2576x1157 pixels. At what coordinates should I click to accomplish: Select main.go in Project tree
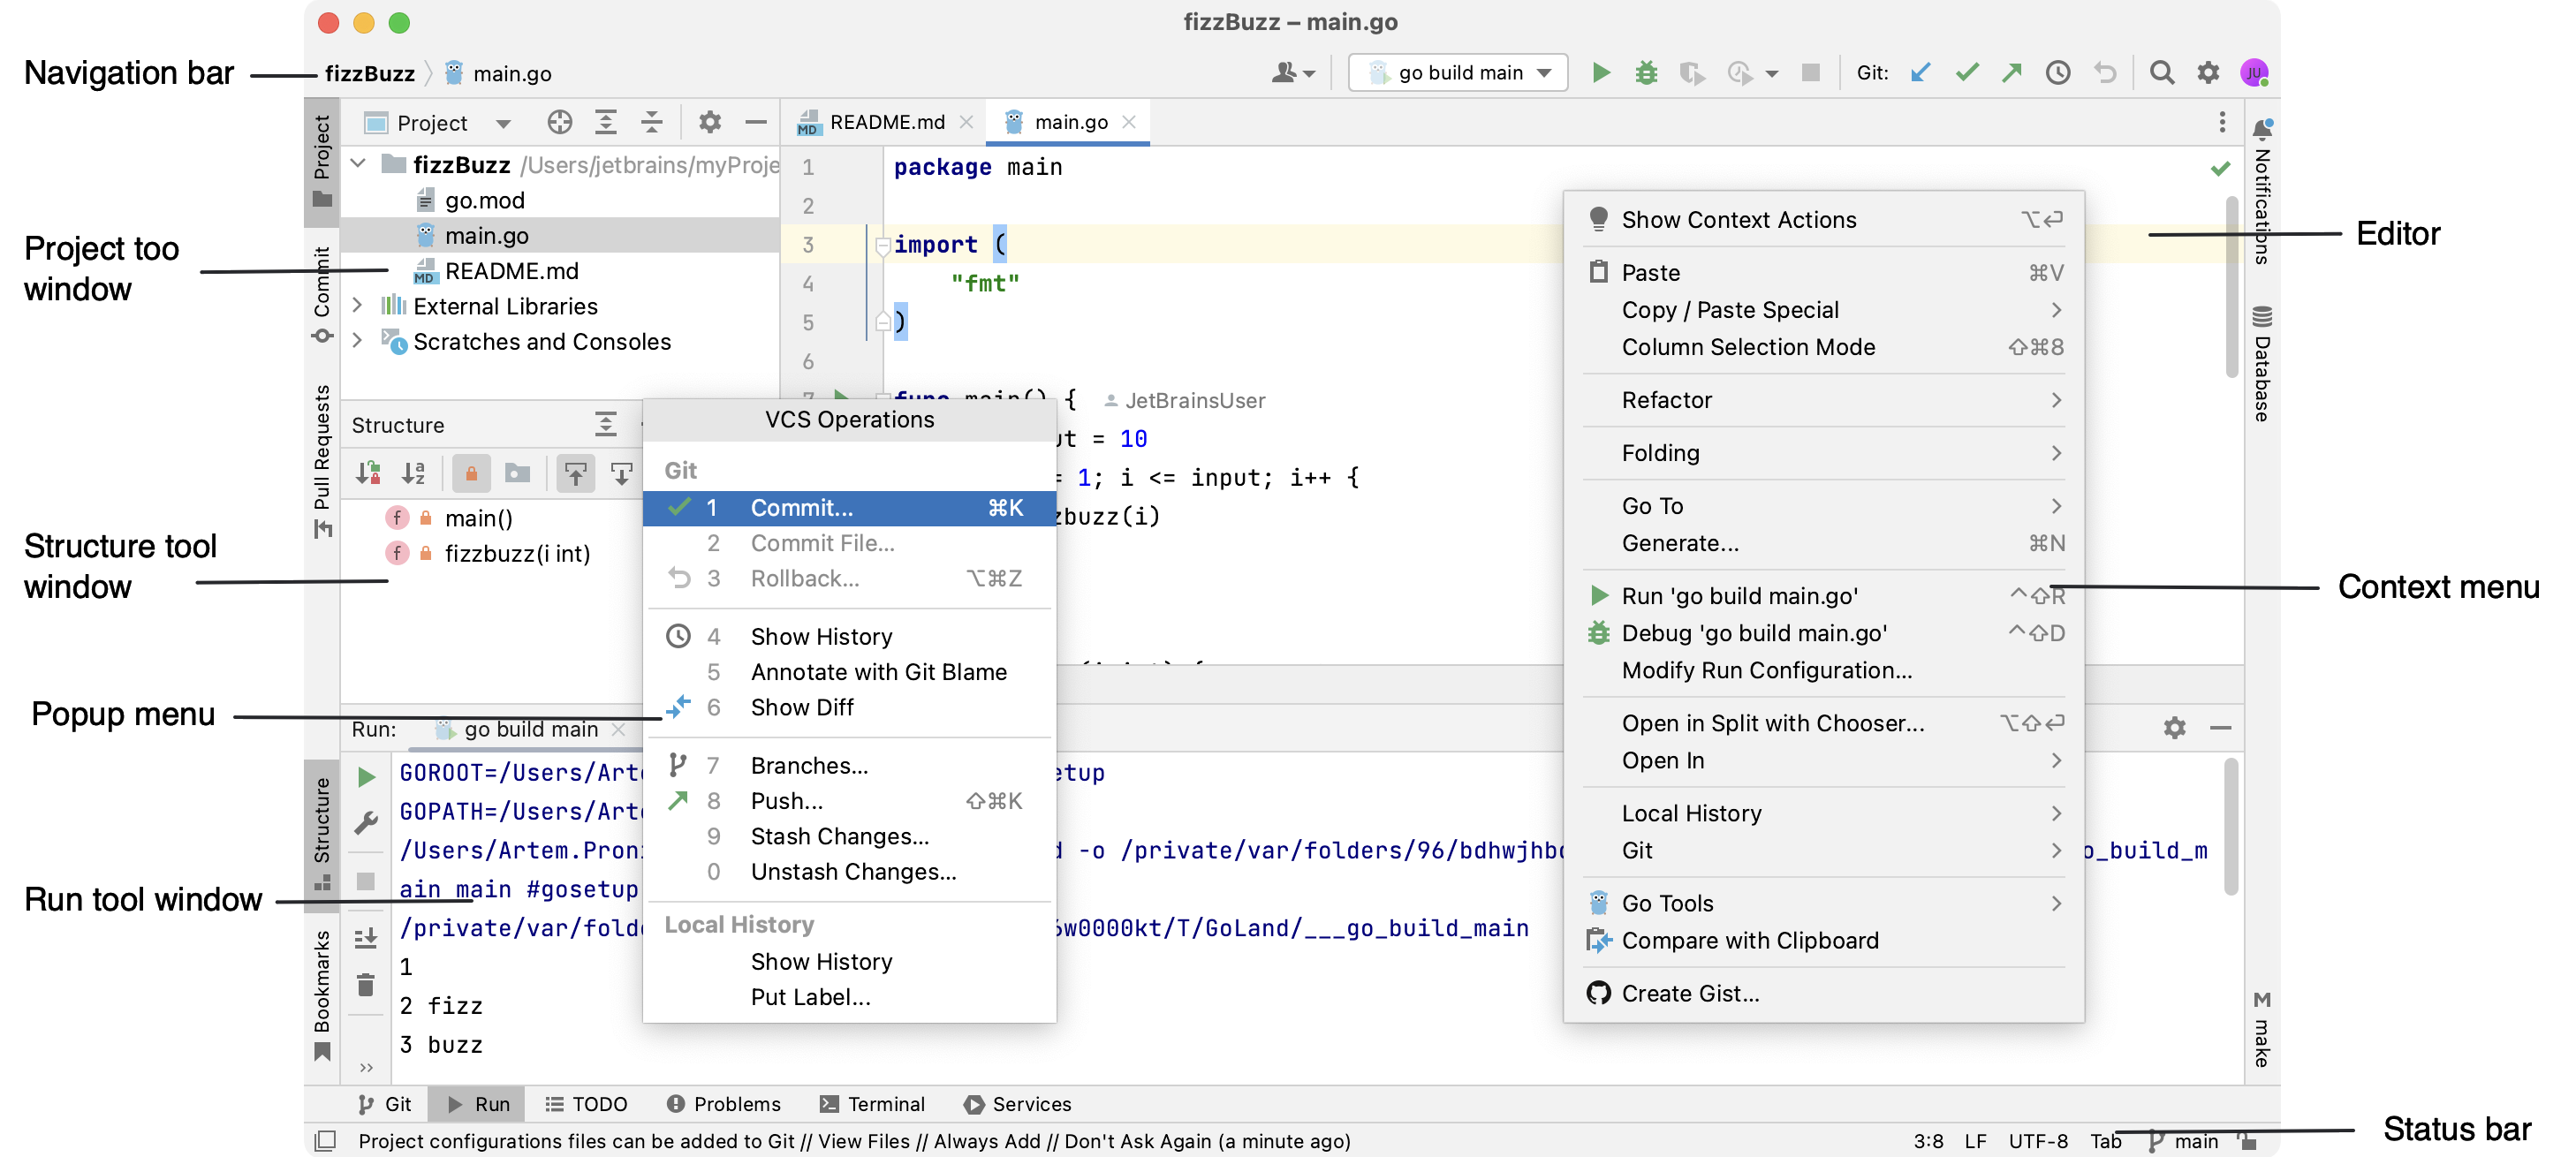pyautogui.click(x=560, y=236)
